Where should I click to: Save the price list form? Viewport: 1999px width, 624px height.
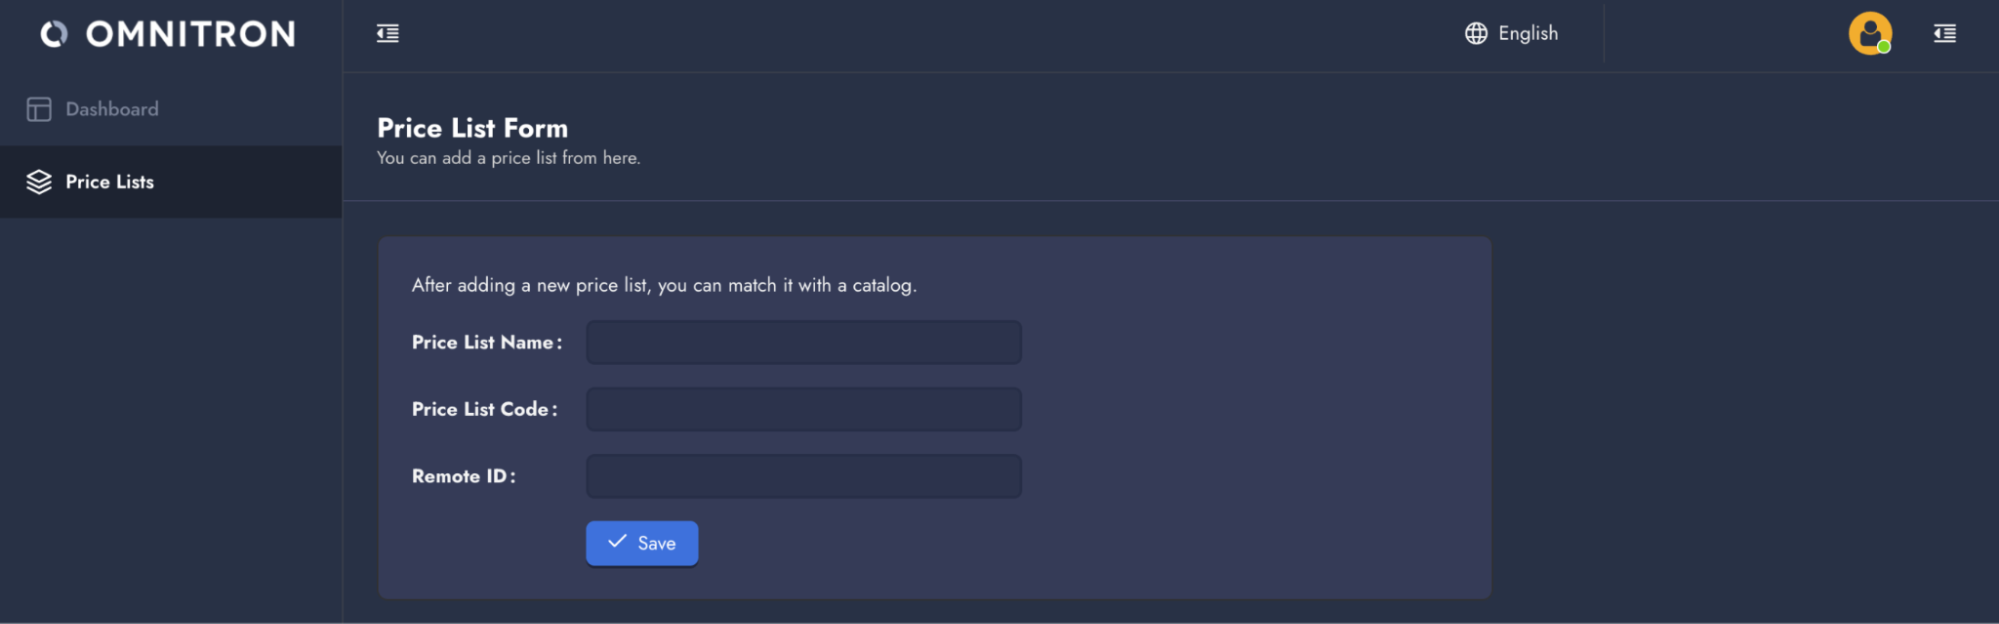click(642, 543)
